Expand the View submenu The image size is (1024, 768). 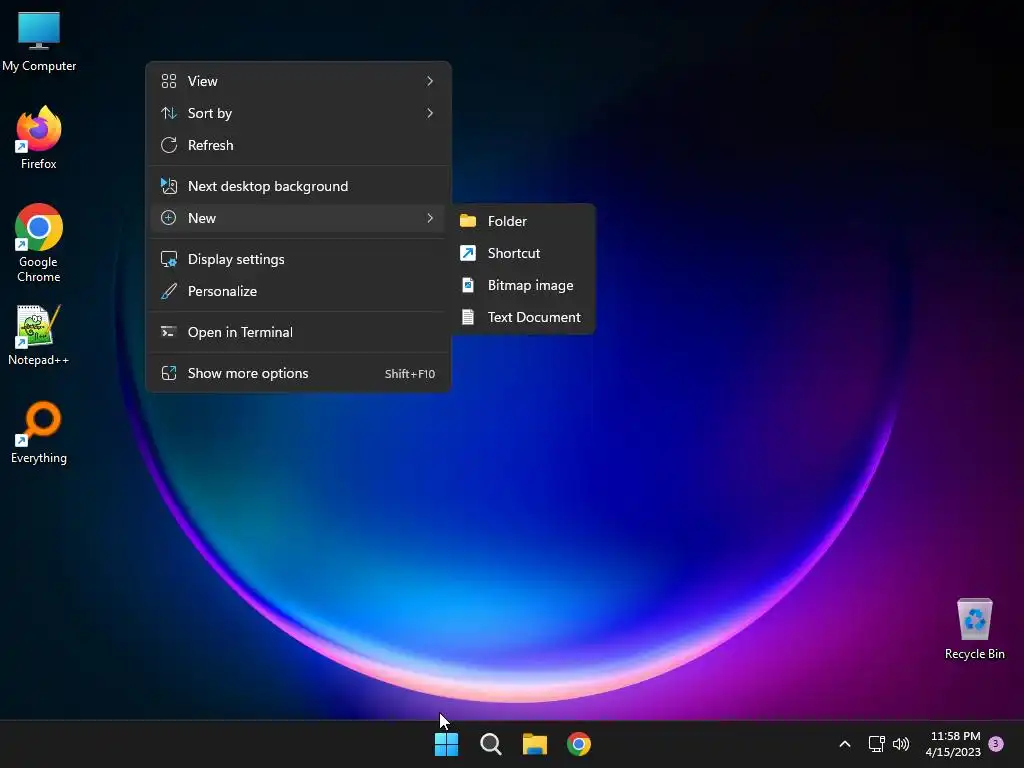[x=298, y=81]
